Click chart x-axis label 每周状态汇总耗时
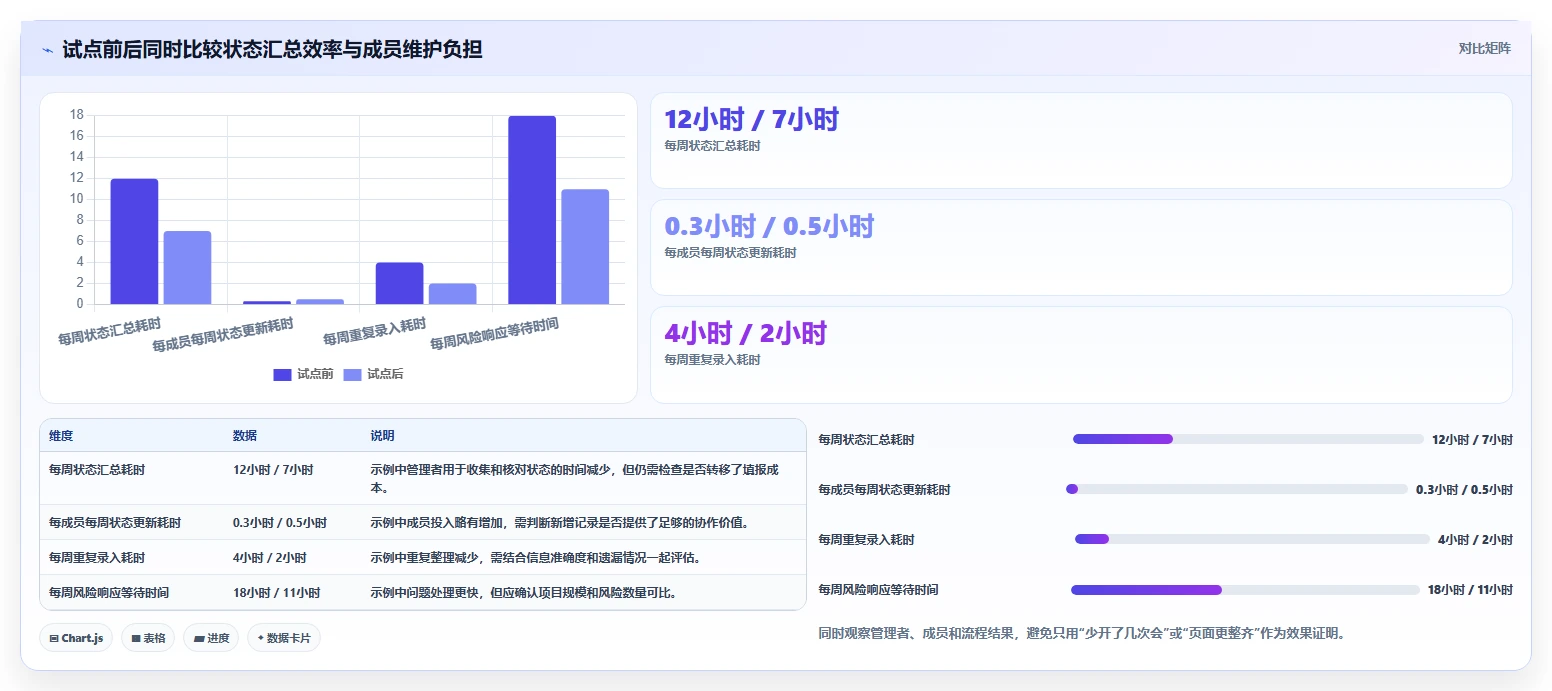This screenshot has width=1552, height=691. tap(110, 331)
